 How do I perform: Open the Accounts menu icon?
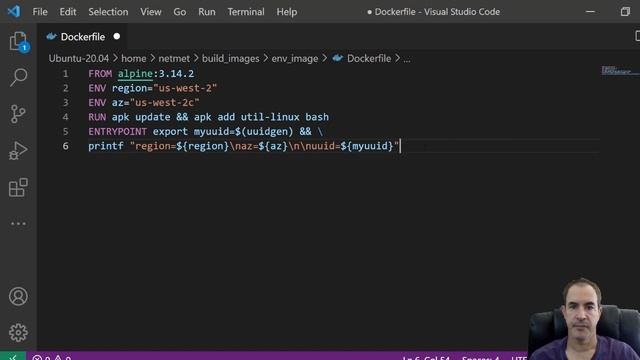pyautogui.click(x=18, y=296)
